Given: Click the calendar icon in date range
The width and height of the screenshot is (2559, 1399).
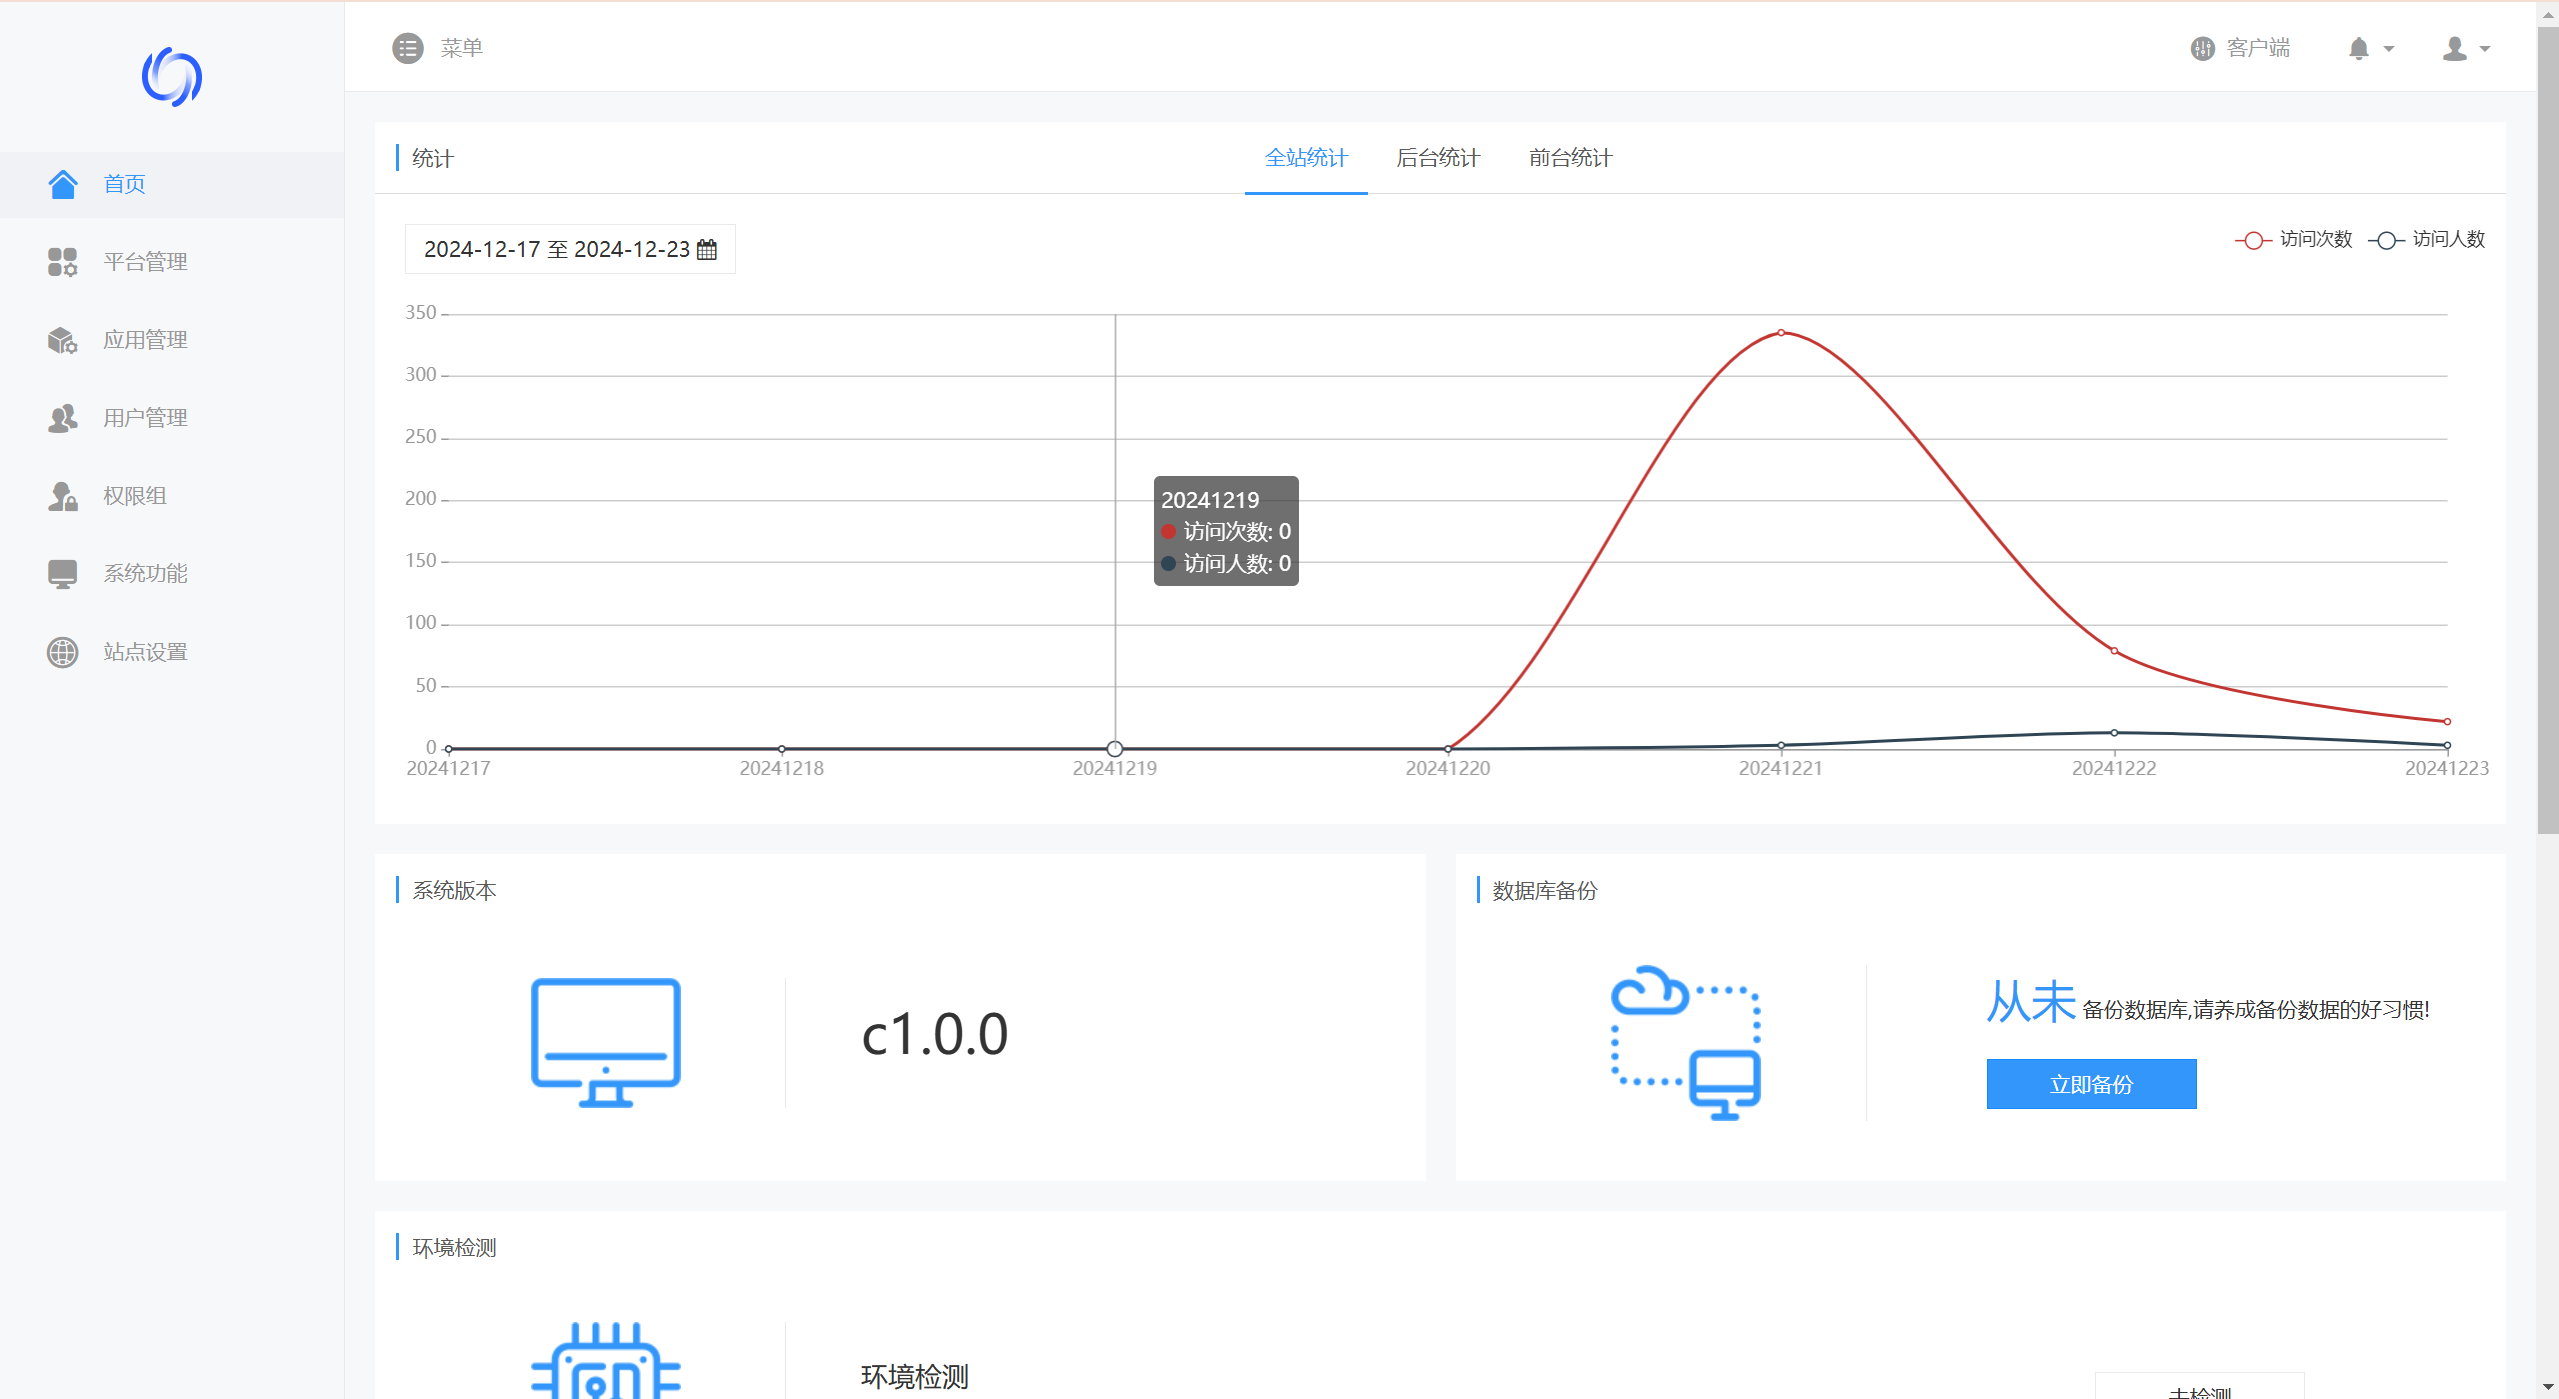Looking at the screenshot, I should coord(707,249).
